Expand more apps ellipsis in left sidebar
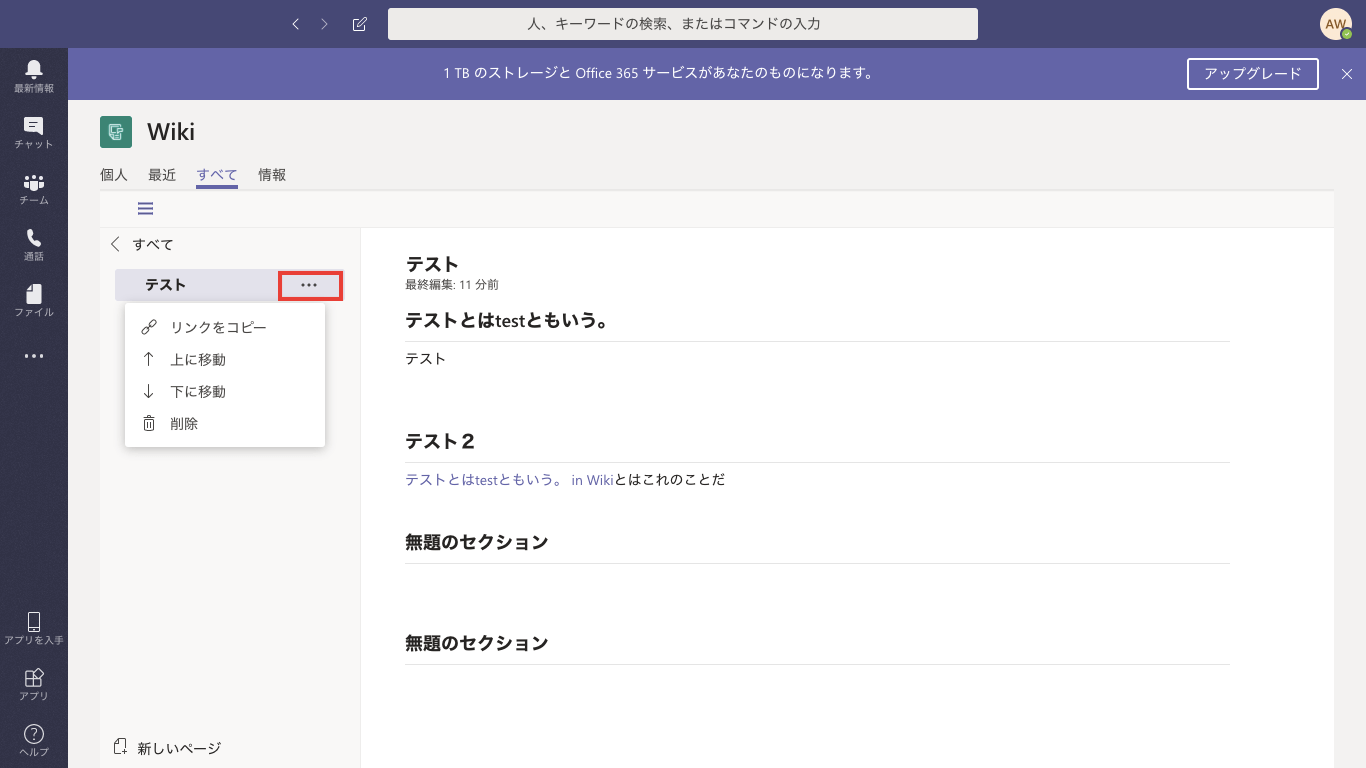 (34, 356)
